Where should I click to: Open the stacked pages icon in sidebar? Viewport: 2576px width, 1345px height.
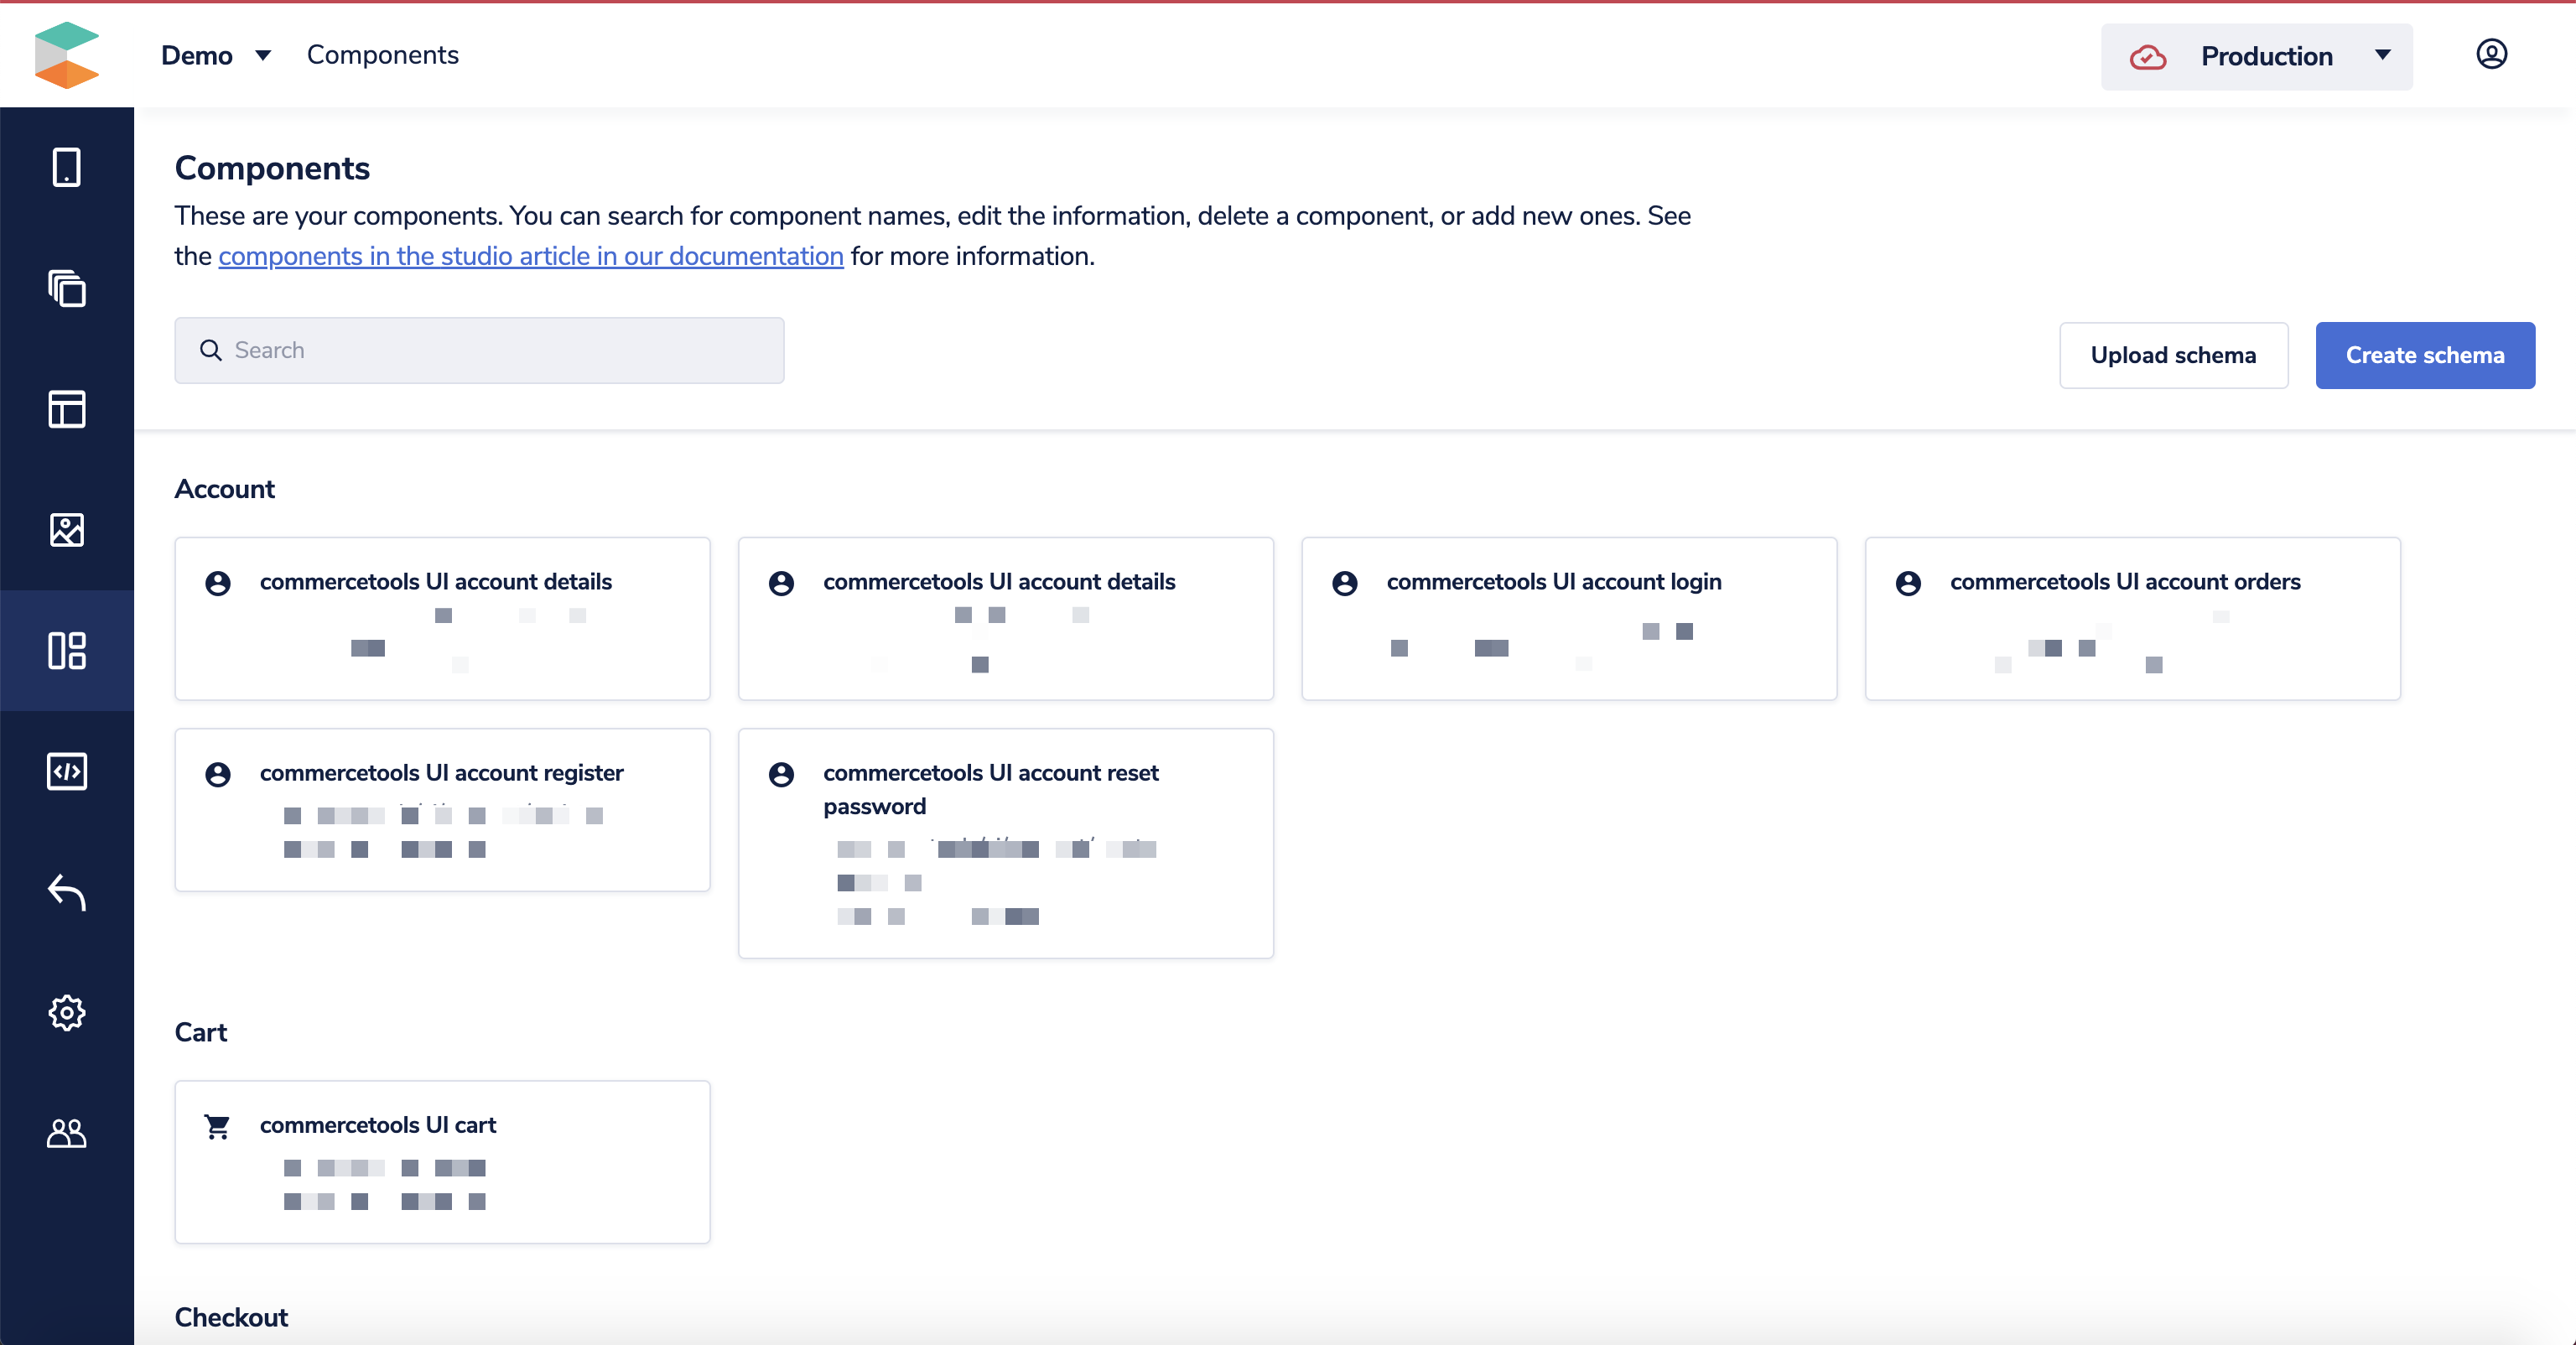coord(66,288)
